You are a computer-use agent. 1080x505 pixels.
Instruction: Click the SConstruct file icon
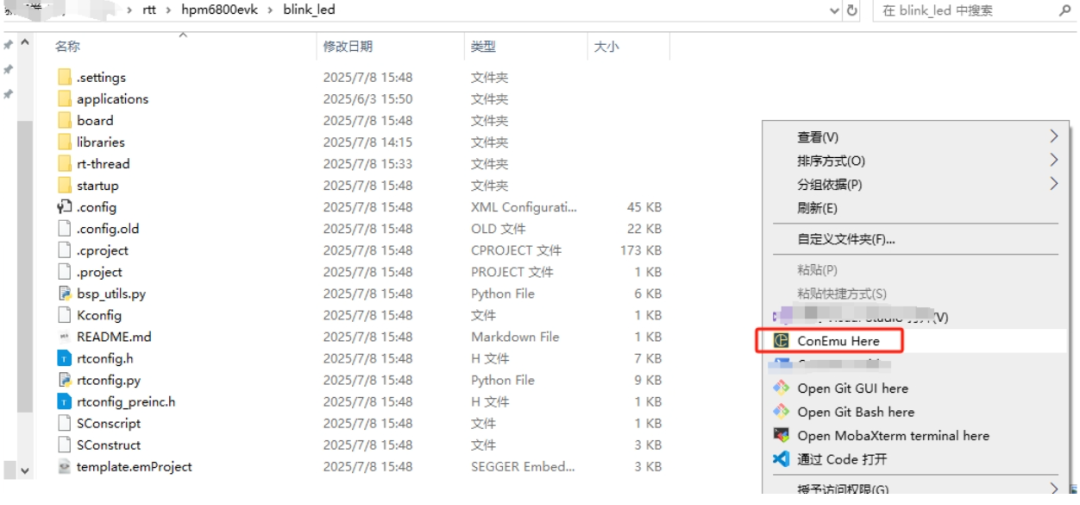pos(64,445)
